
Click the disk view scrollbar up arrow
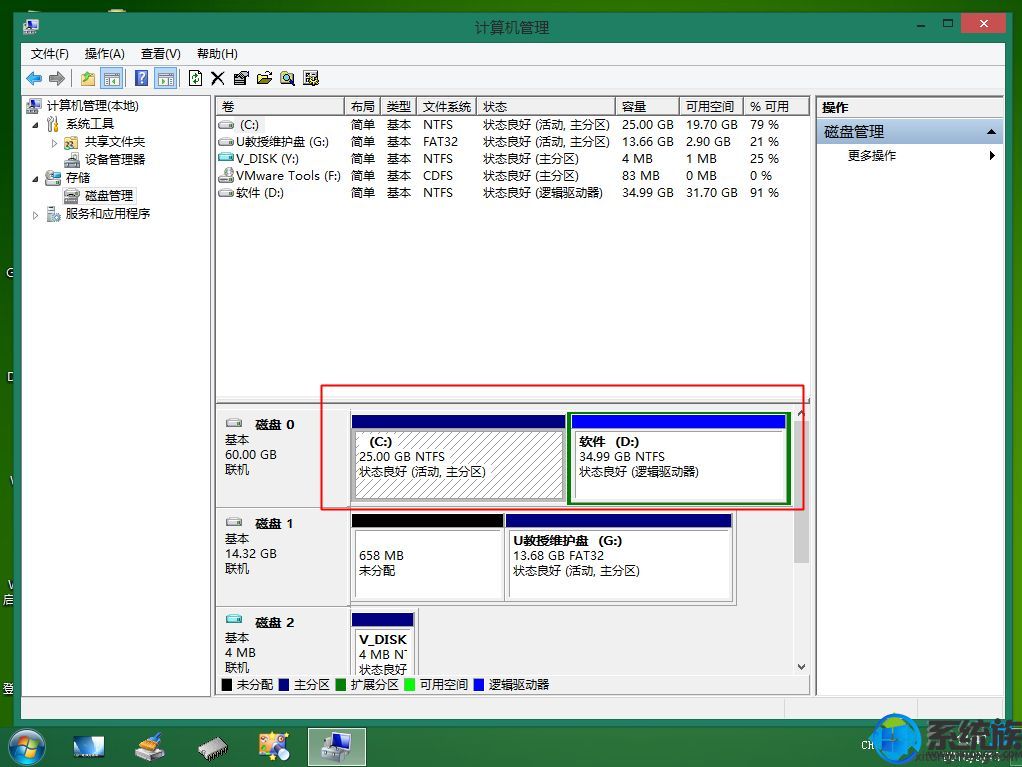pyautogui.click(x=801, y=414)
